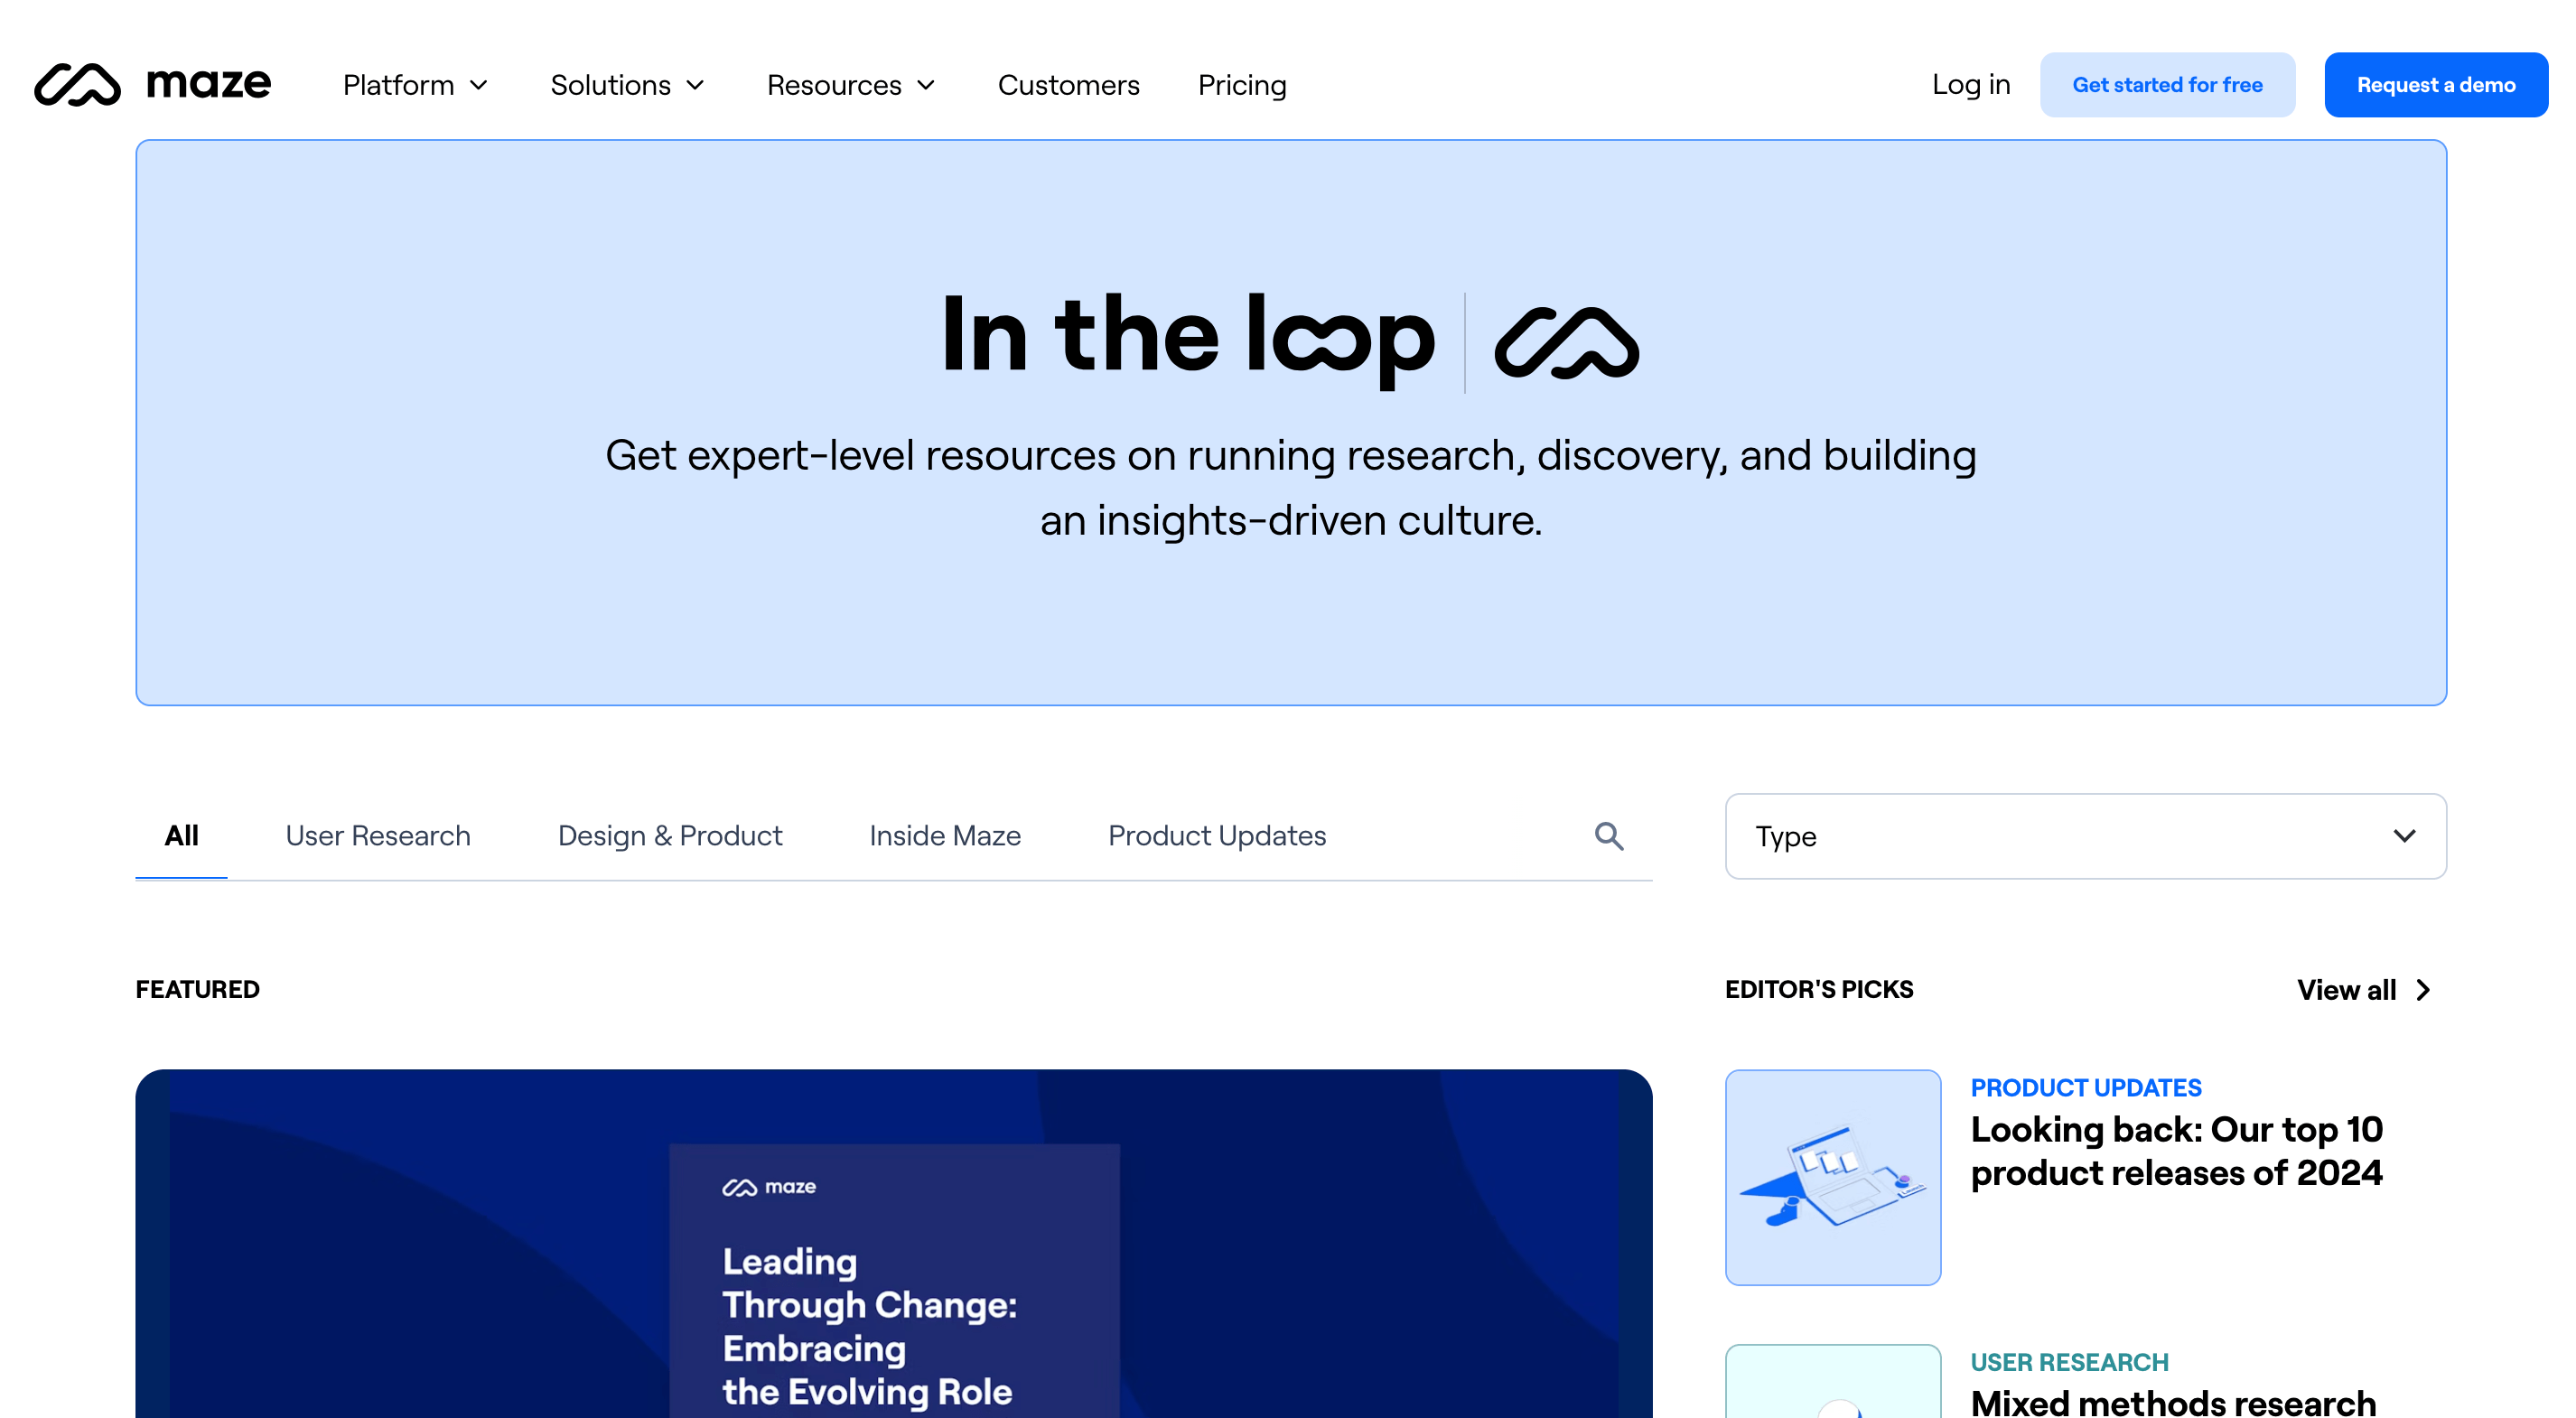Click the Request a demo button
The width and height of the screenshot is (2576, 1418).
pyautogui.click(x=2436, y=84)
